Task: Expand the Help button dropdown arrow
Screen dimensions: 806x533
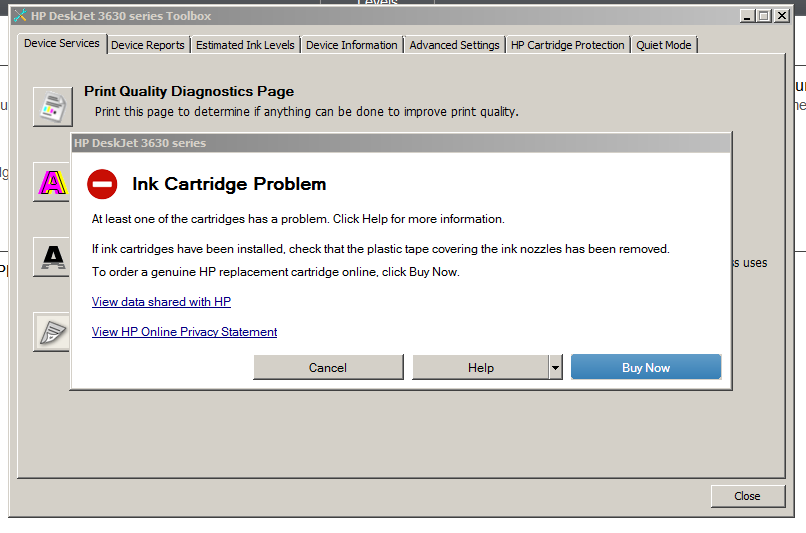Action: point(555,367)
